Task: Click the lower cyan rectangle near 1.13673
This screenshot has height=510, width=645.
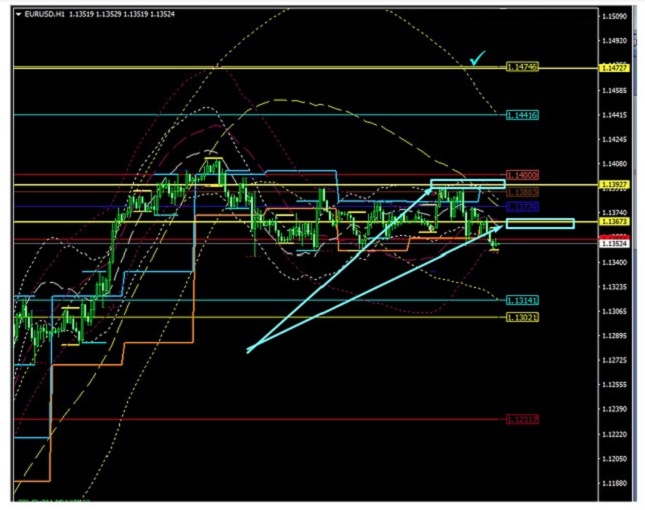Action: pyautogui.click(x=540, y=222)
